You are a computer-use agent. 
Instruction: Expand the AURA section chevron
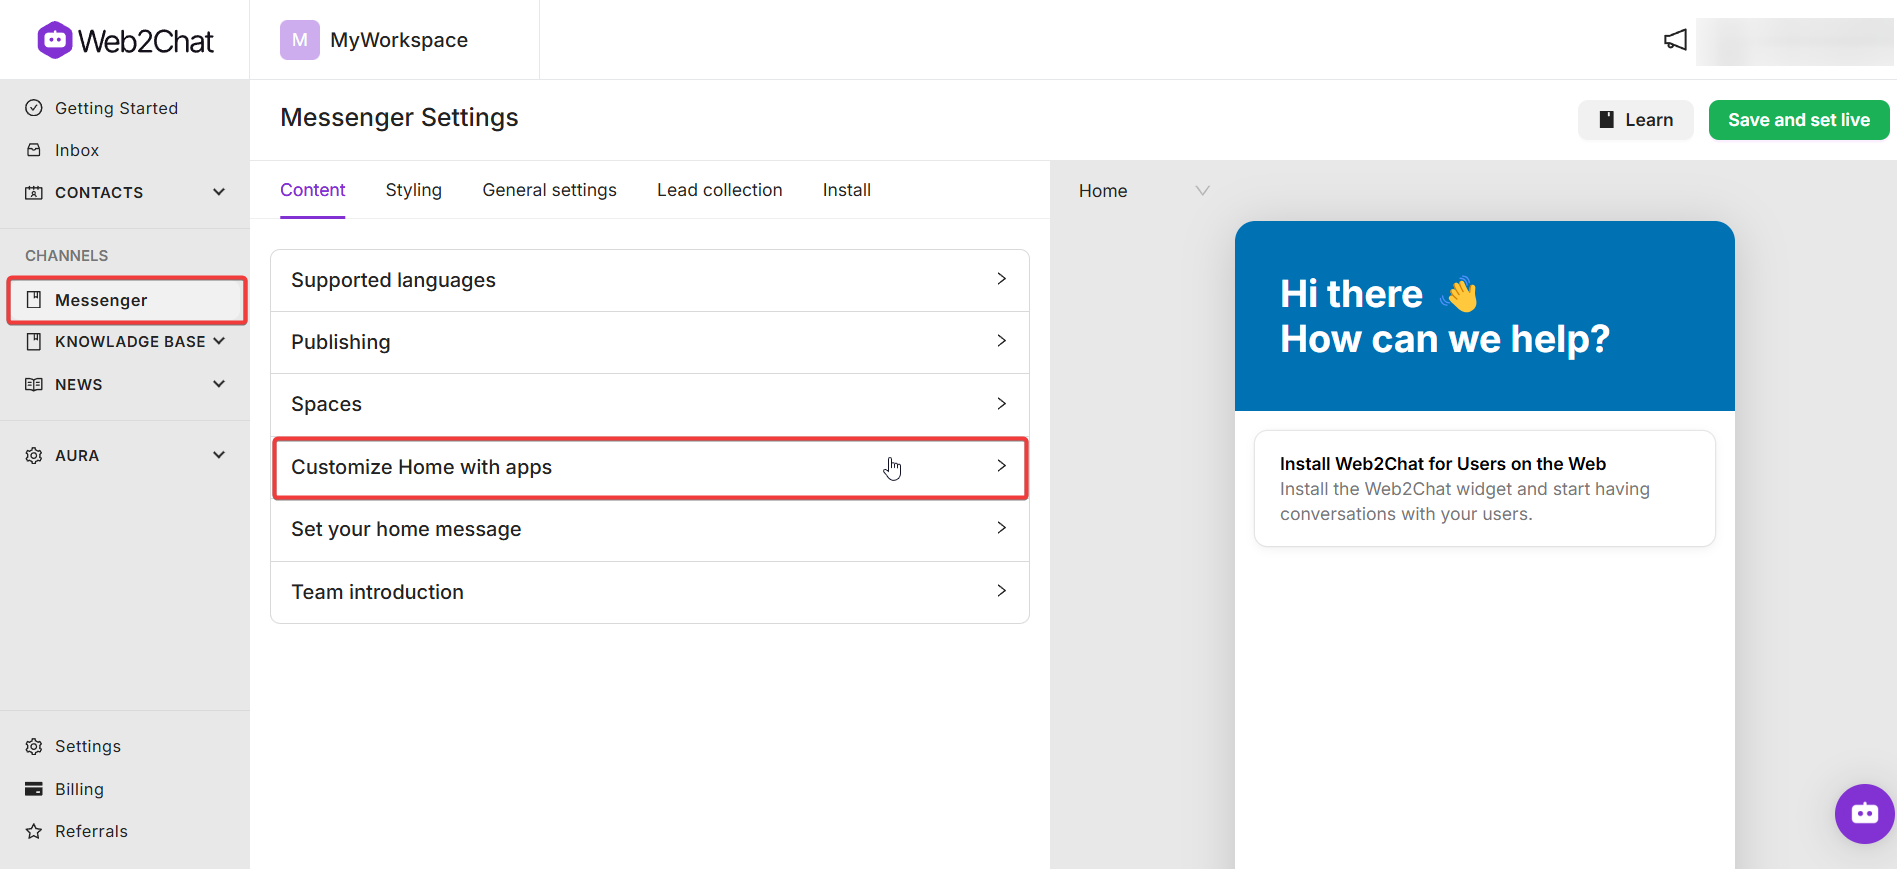[219, 455]
